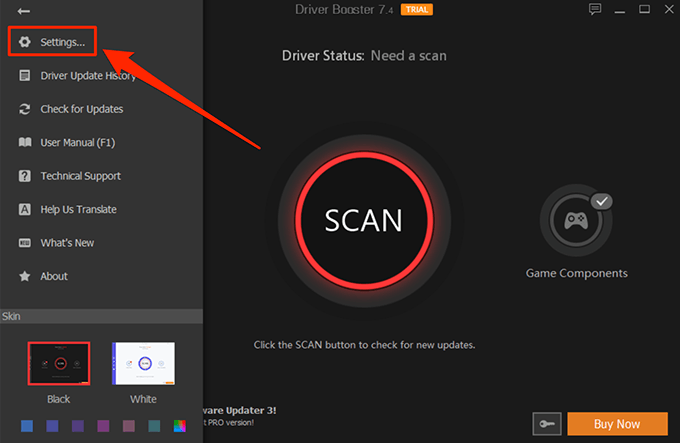680x443 pixels.
Task: Click the orange TRIAL badge
Action: pyautogui.click(x=417, y=10)
